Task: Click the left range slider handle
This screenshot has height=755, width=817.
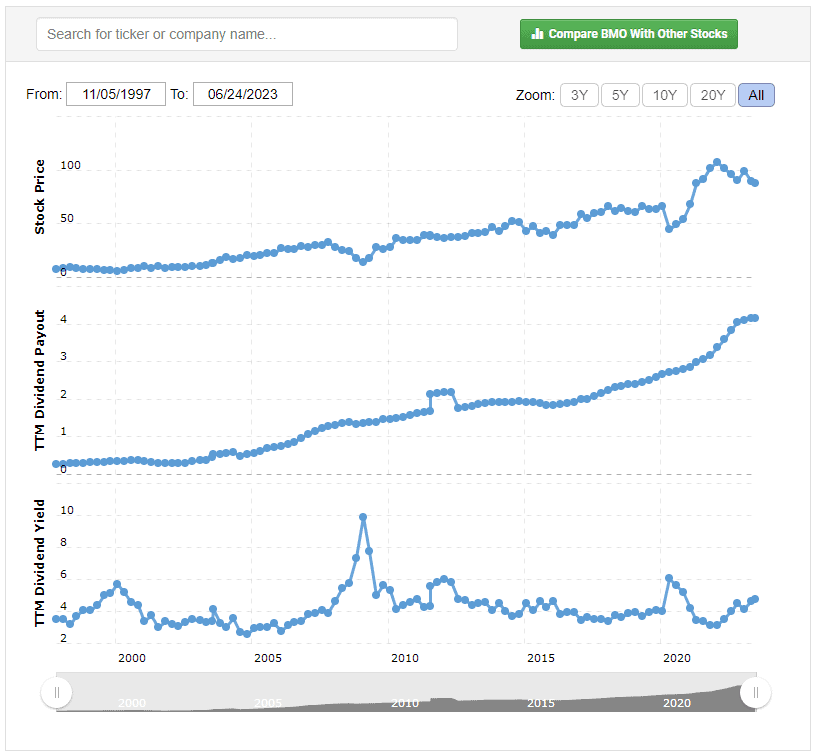Action: click(x=57, y=692)
